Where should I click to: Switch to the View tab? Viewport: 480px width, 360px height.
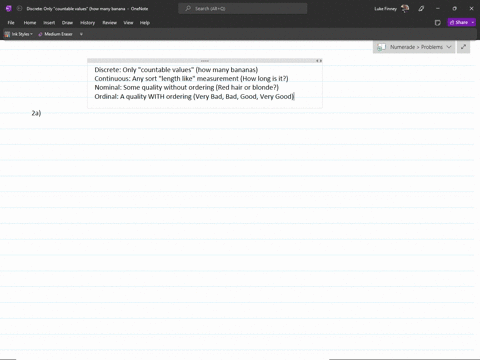tap(128, 23)
